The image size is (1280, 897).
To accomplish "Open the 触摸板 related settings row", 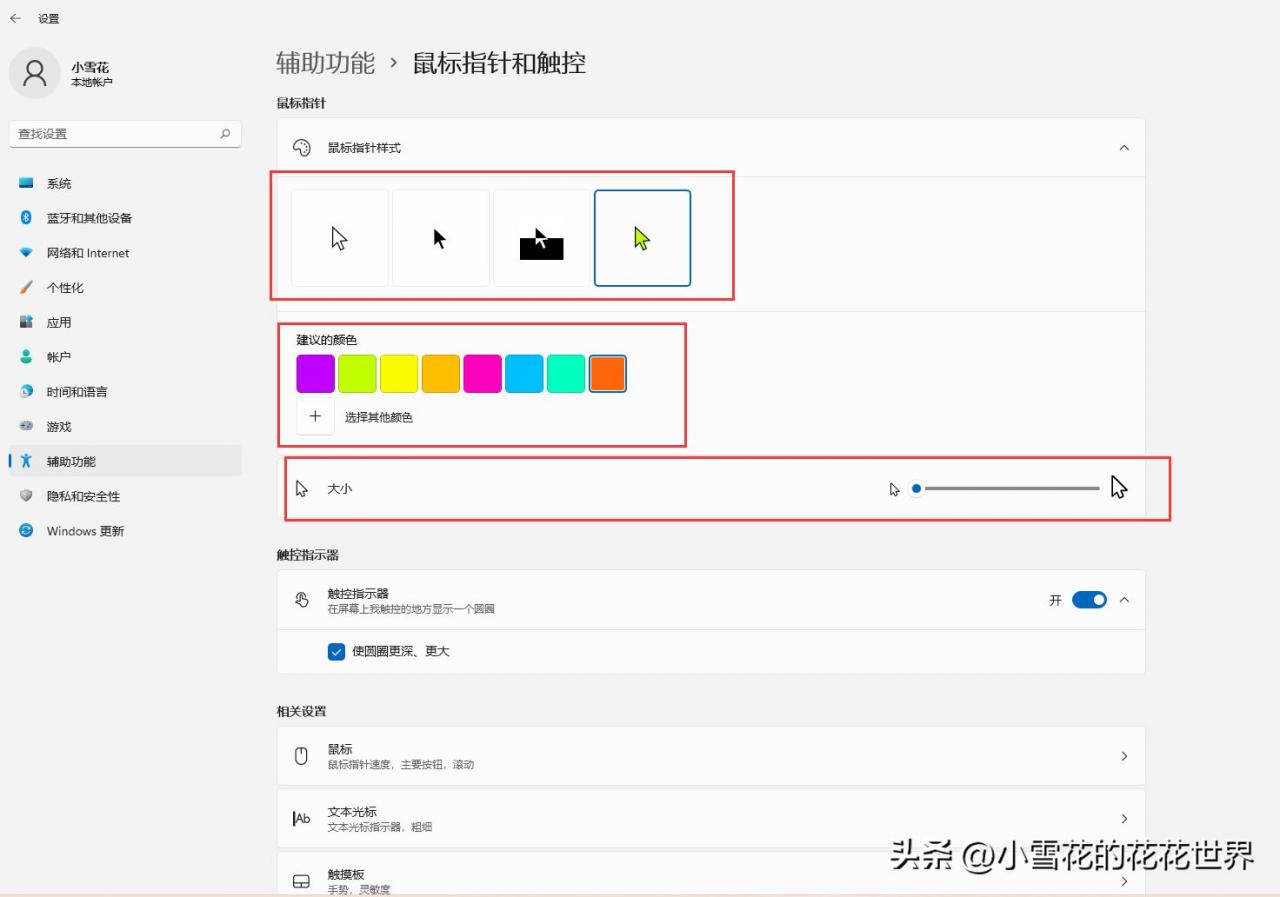I will point(711,874).
